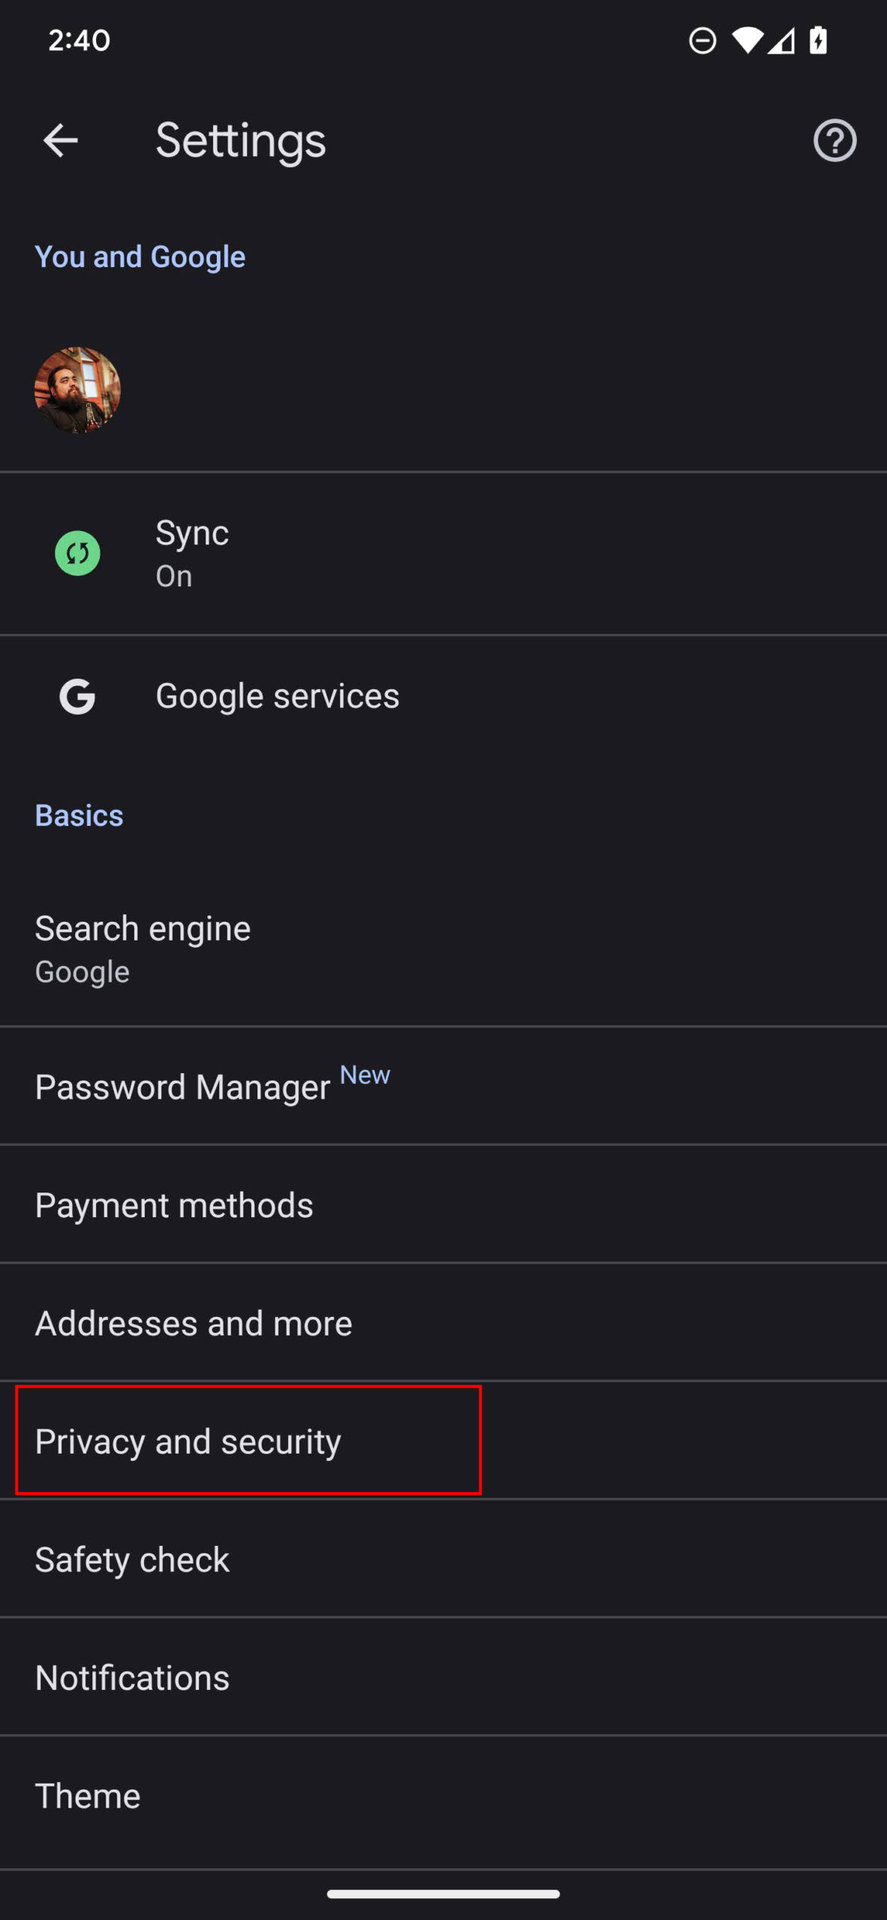887x1920 pixels.
Task: Open the help question mark icon
Action: (834, 141)
